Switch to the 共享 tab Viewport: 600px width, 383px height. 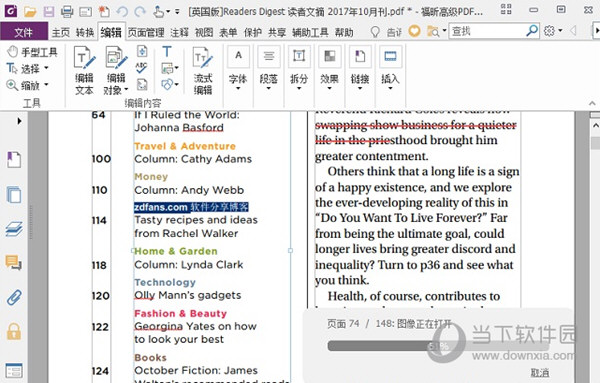pos(277,33)
